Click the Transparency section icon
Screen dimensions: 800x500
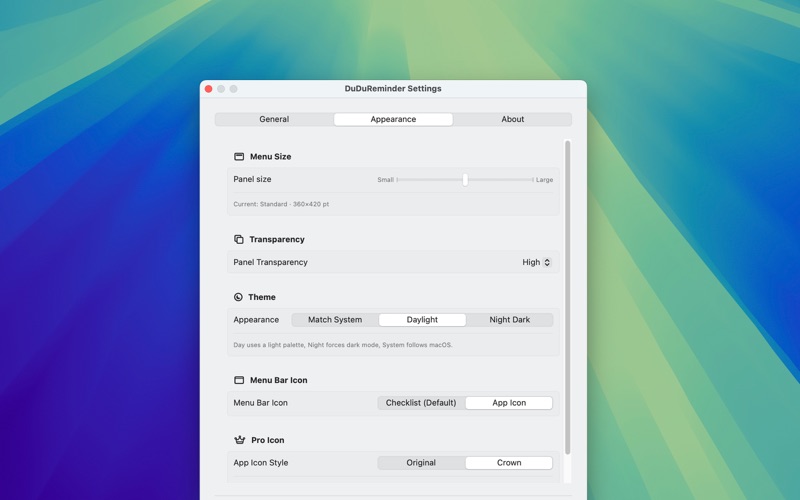coord(239,240)
